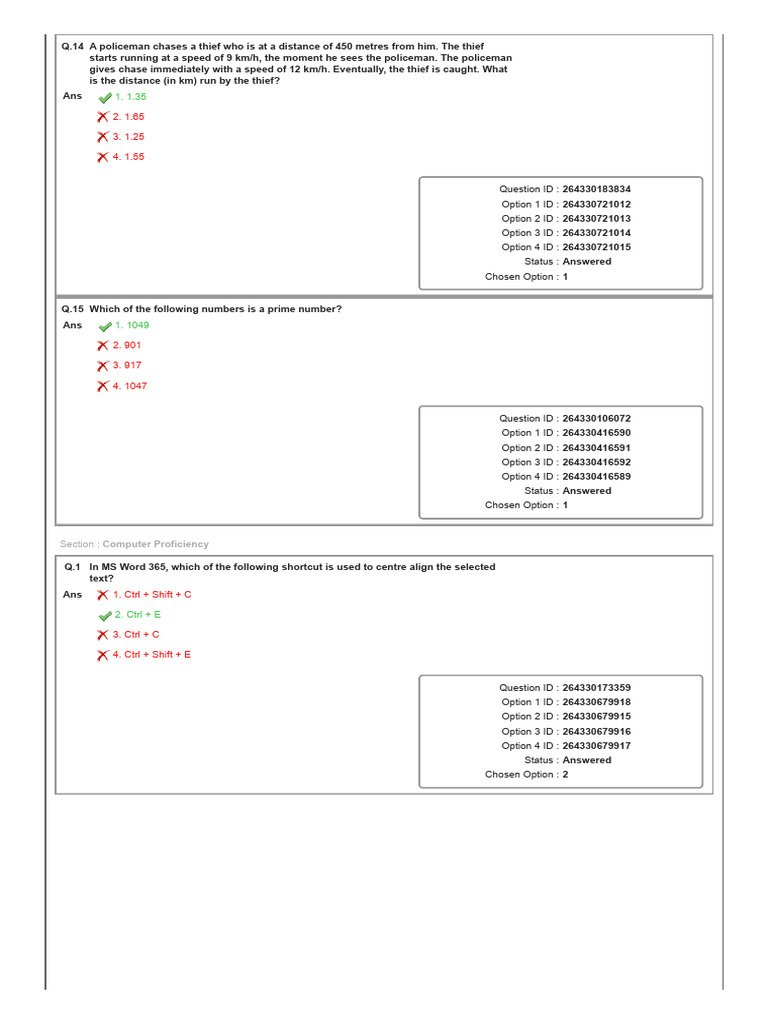Select answer text '1. Ctrl + Shift + C'
The width and height of the screenshot is (768, 1024).
point(152,594)
